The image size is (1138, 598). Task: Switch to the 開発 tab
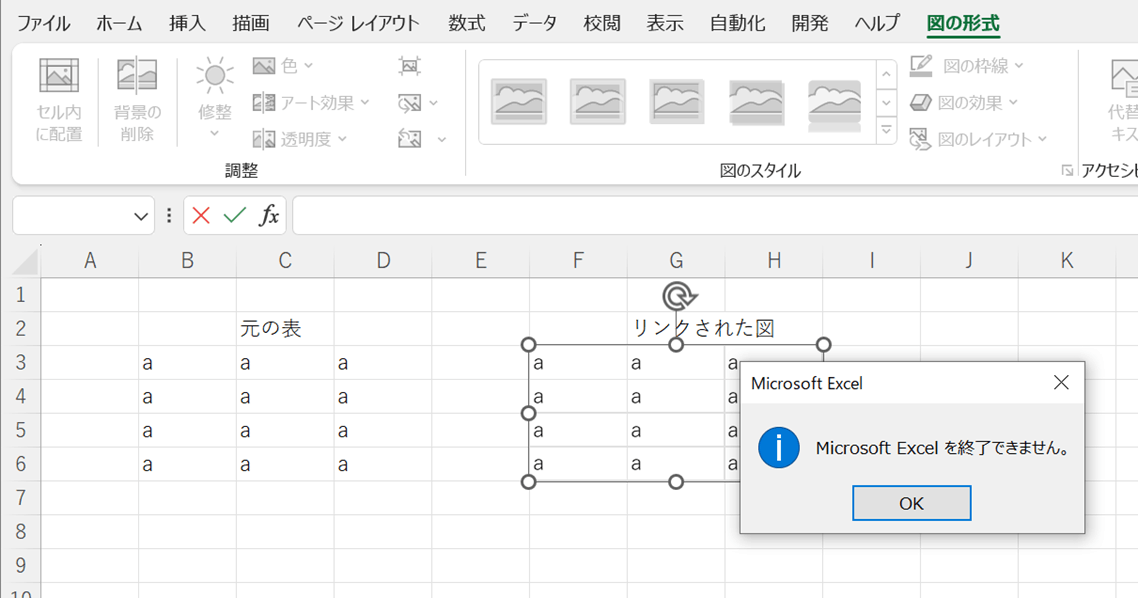(x=810, y=23)
